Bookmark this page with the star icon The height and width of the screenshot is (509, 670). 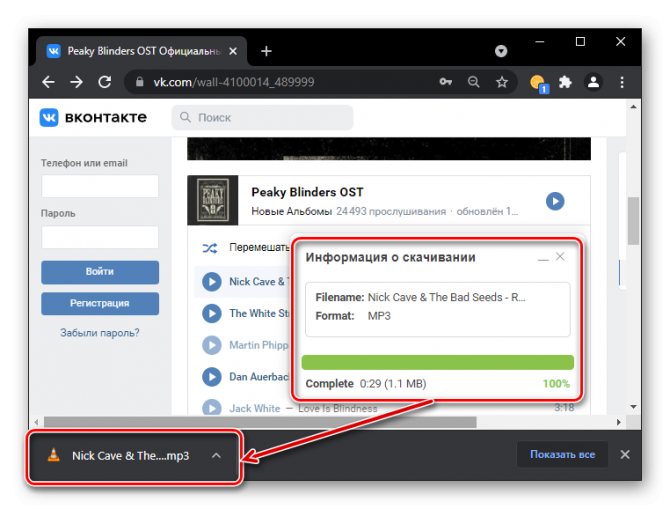click(x=502, y=82)
